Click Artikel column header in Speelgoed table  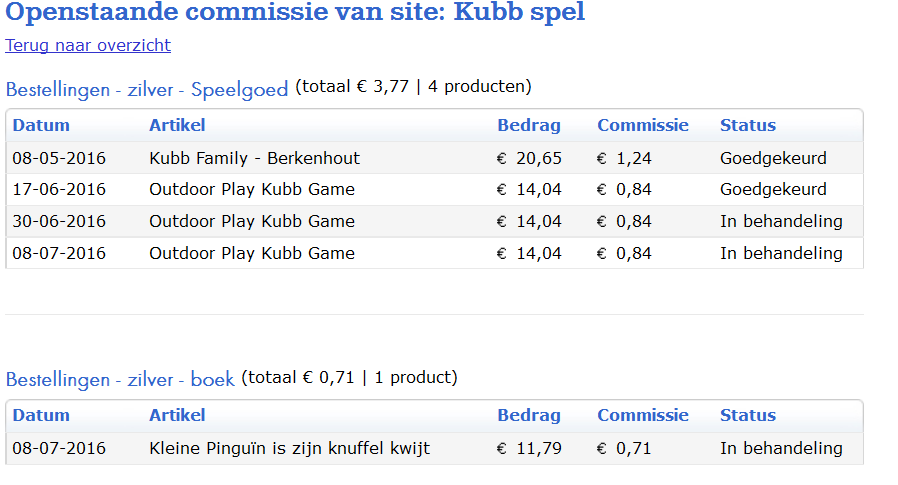pos(177,125)
